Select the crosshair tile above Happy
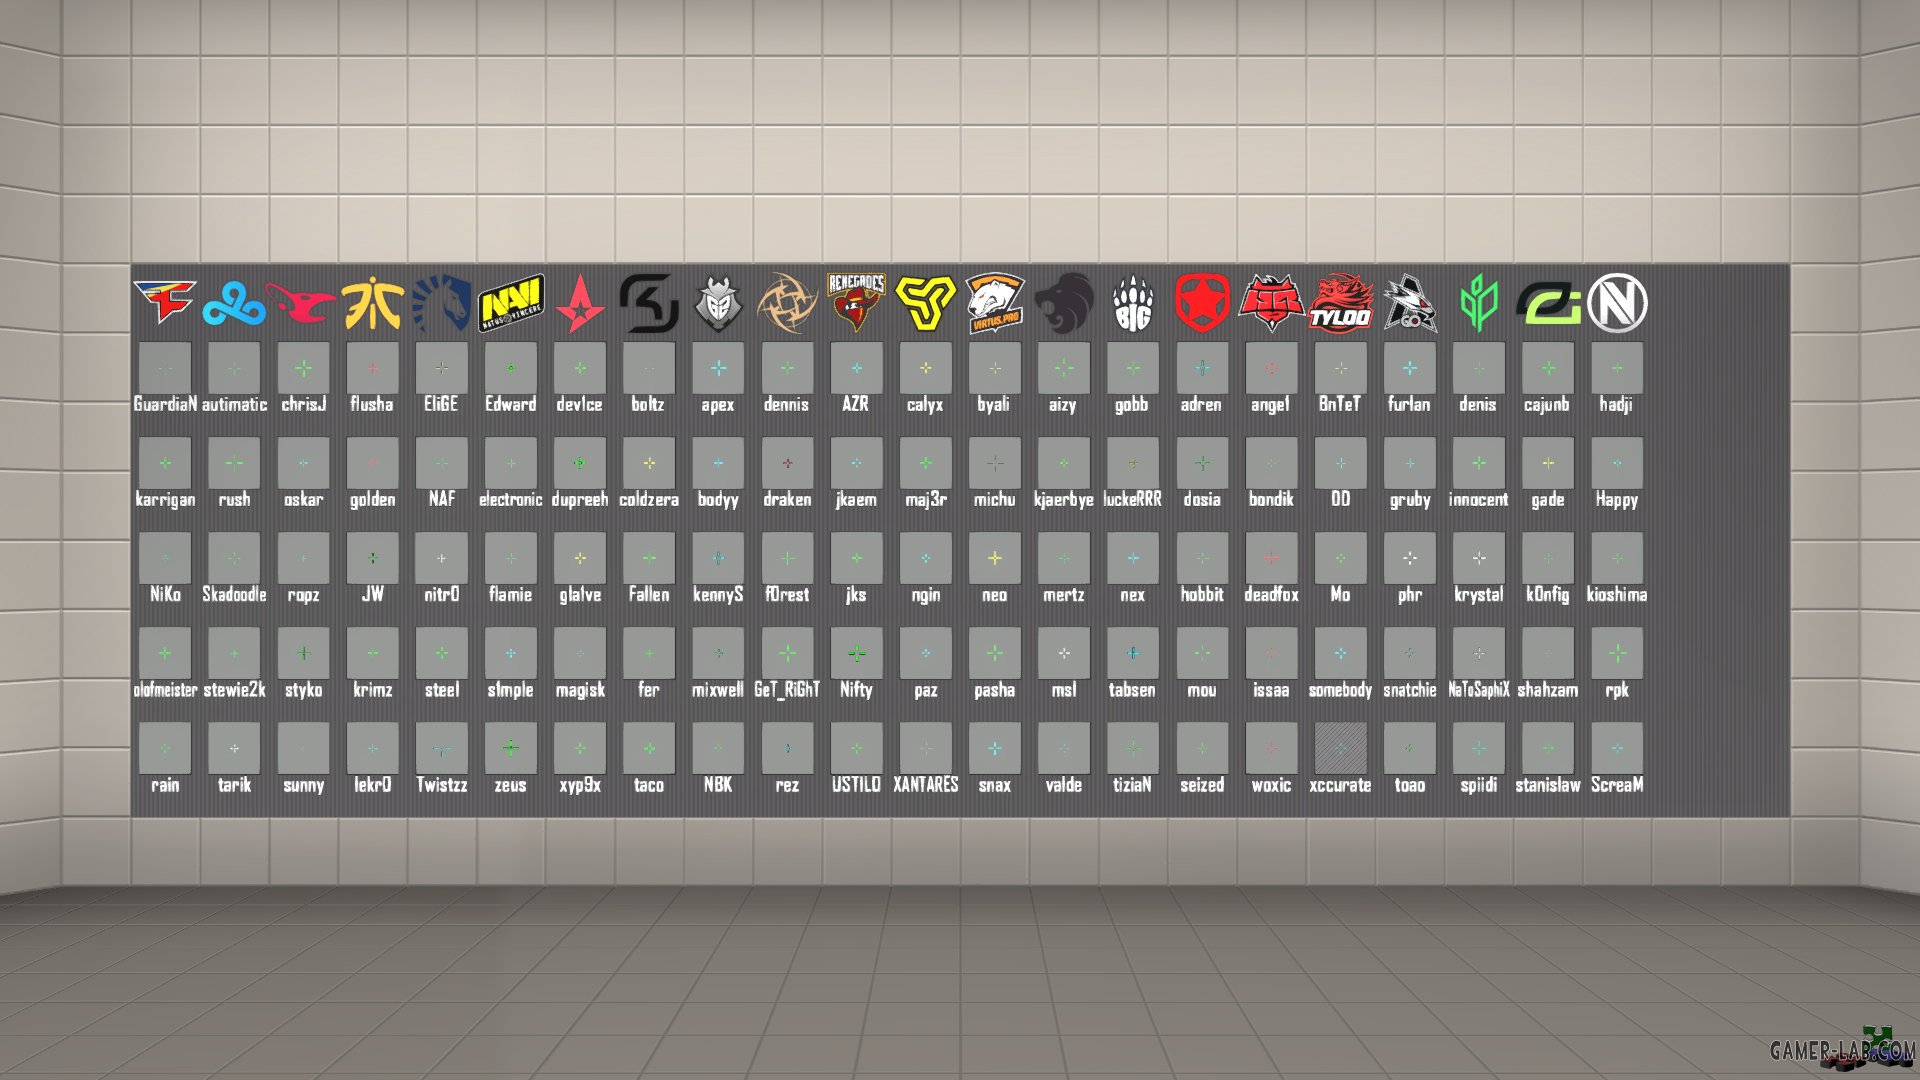 pyautogui.click(x=1617, y=463)
